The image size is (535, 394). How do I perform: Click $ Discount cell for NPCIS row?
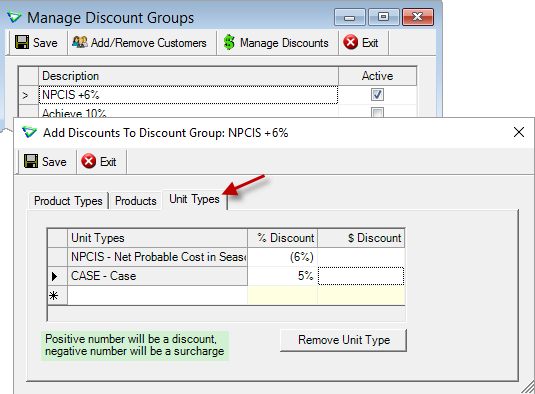coord(361,257)
